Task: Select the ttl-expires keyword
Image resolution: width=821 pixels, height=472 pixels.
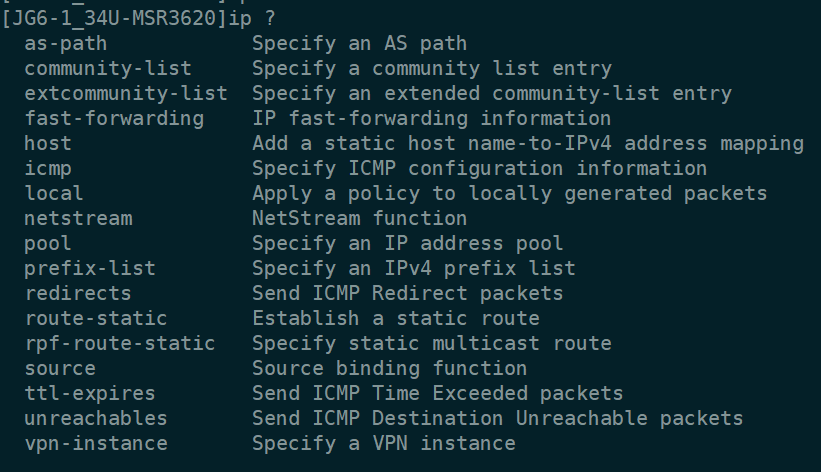Action: click(90, 393)
